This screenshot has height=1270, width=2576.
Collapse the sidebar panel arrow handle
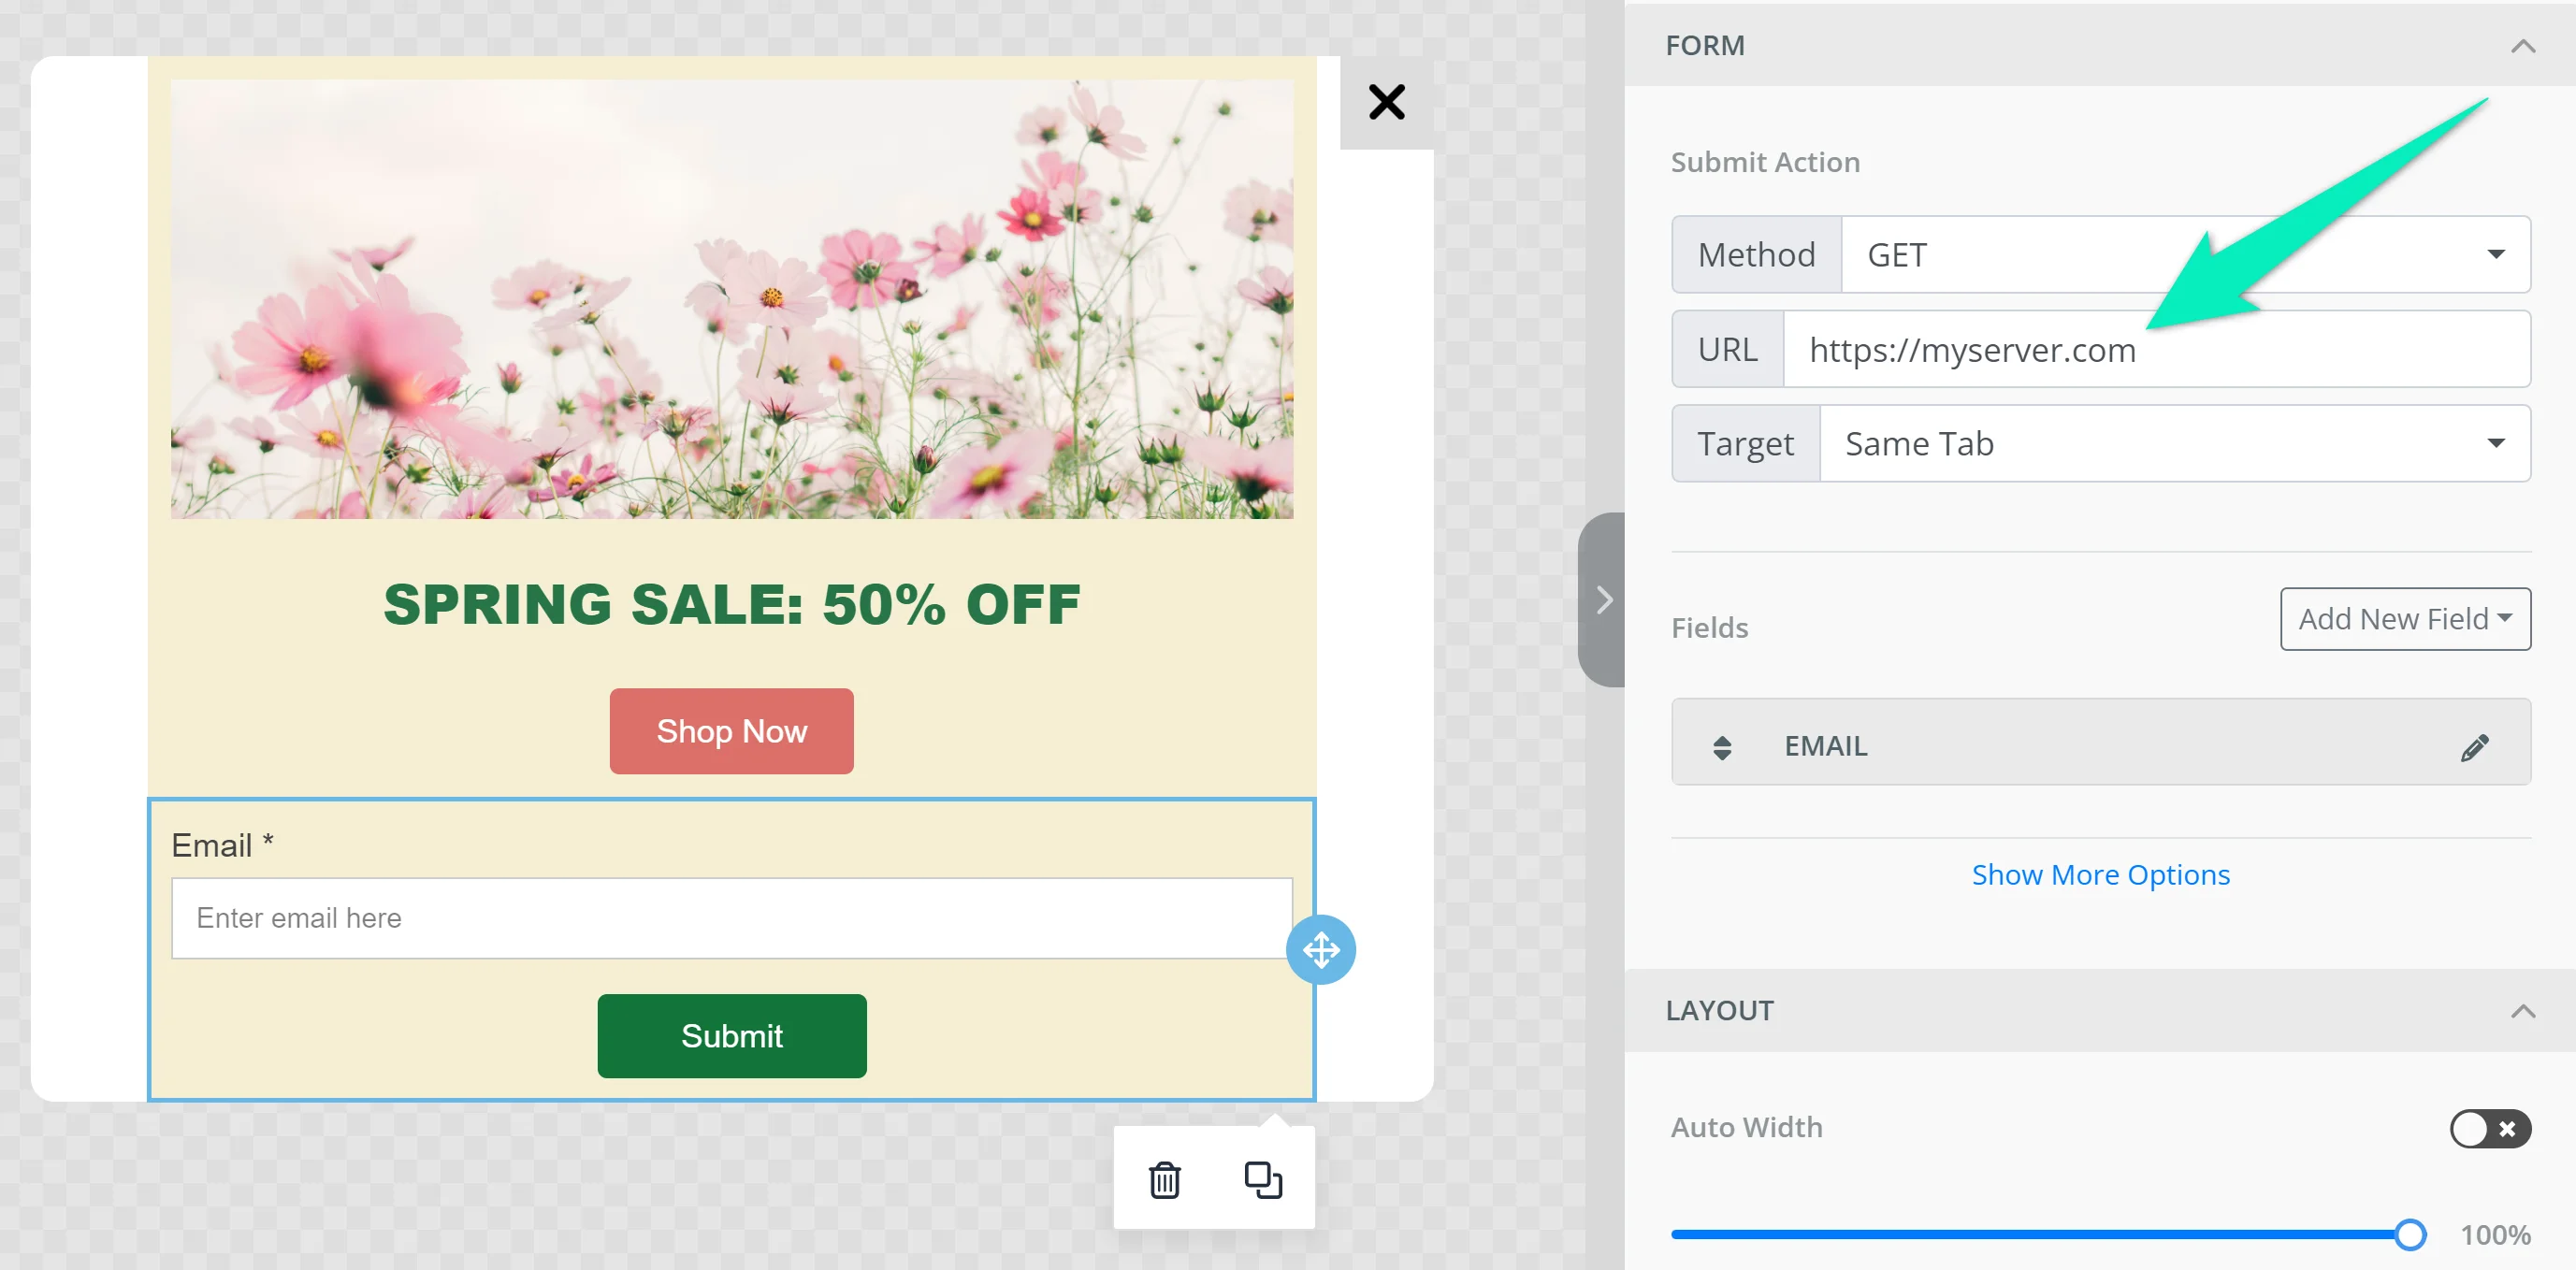pyautogui.click(x=1603, y=600)
